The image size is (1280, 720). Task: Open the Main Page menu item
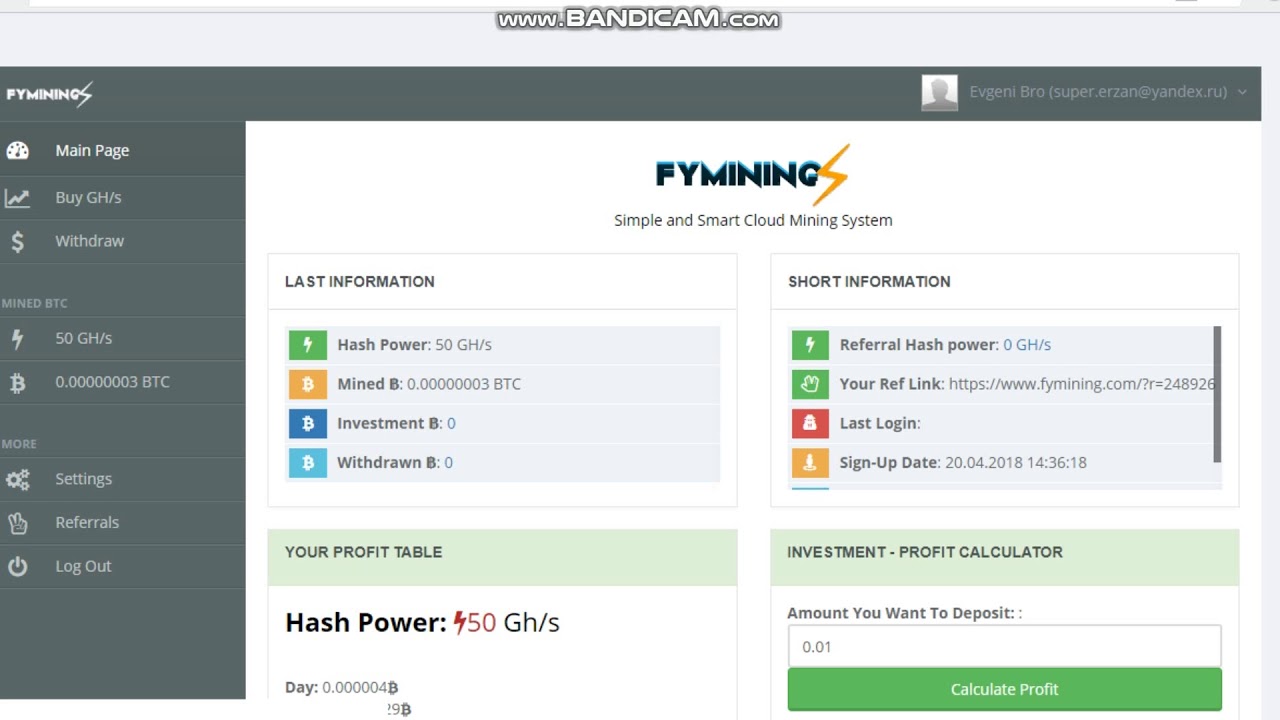point(122,150)
